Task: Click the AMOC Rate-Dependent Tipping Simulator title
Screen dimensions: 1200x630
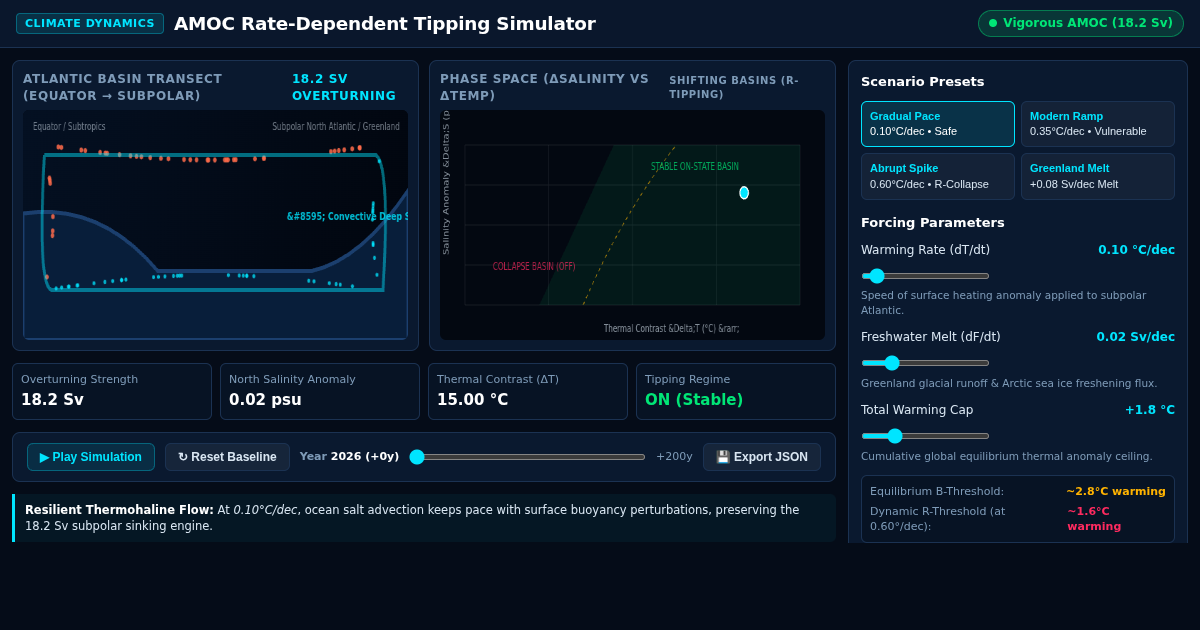Action: coord(385,23)
